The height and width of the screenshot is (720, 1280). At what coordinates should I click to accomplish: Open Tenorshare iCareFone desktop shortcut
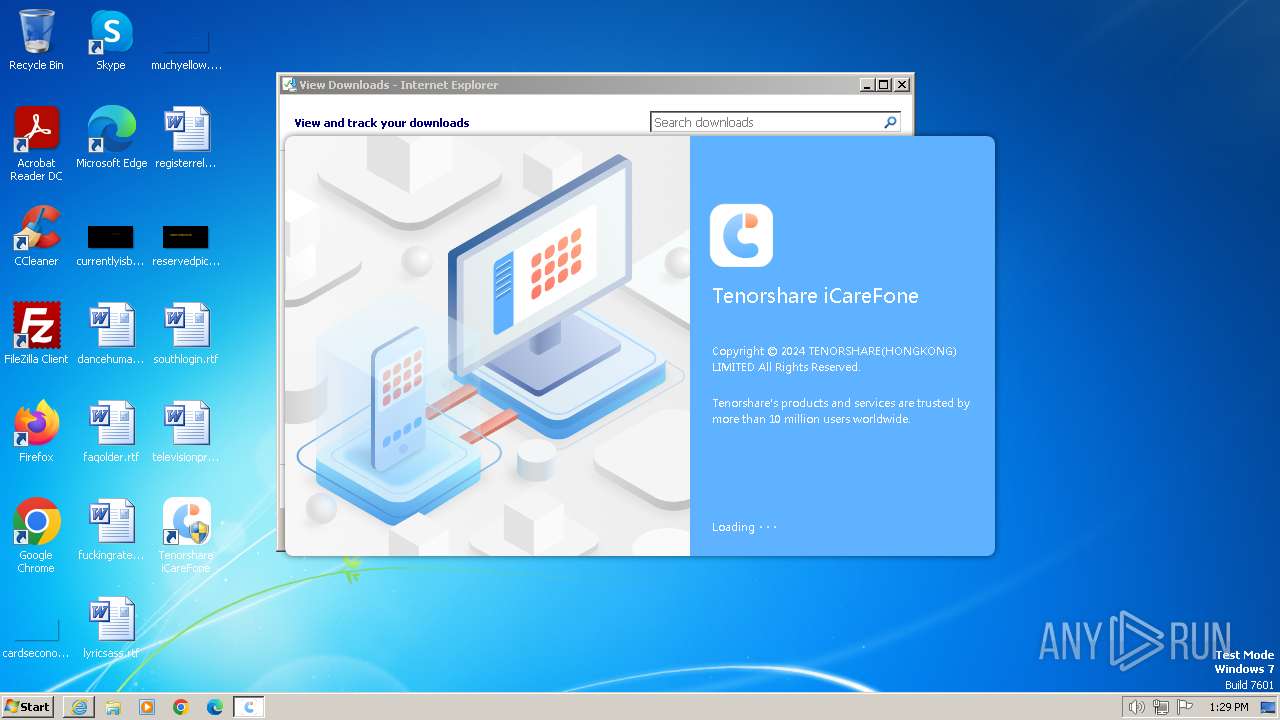coord(186,536)
